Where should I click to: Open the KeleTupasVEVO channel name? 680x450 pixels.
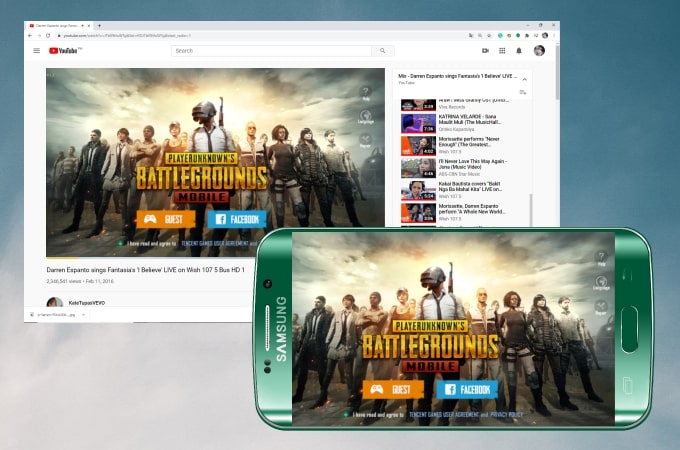(x=87, y=303)
